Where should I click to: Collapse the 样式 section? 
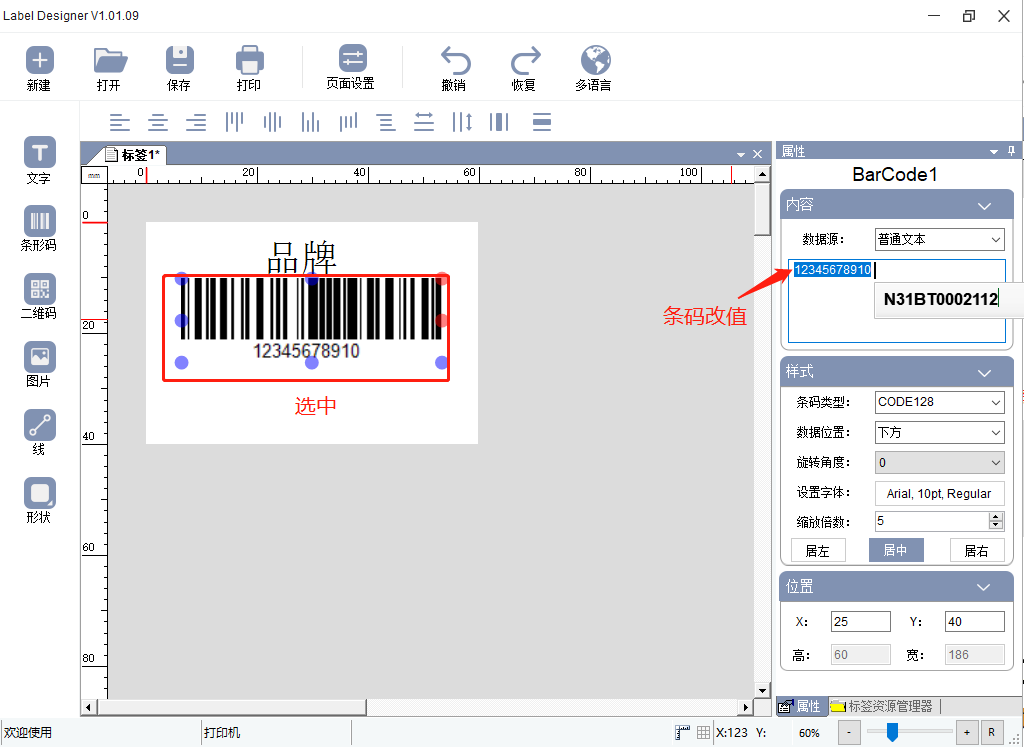click(984, 373)
